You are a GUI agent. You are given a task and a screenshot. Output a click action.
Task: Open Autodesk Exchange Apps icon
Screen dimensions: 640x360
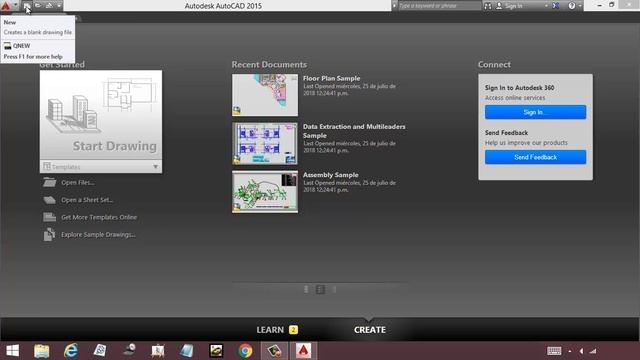click(556, 6)
